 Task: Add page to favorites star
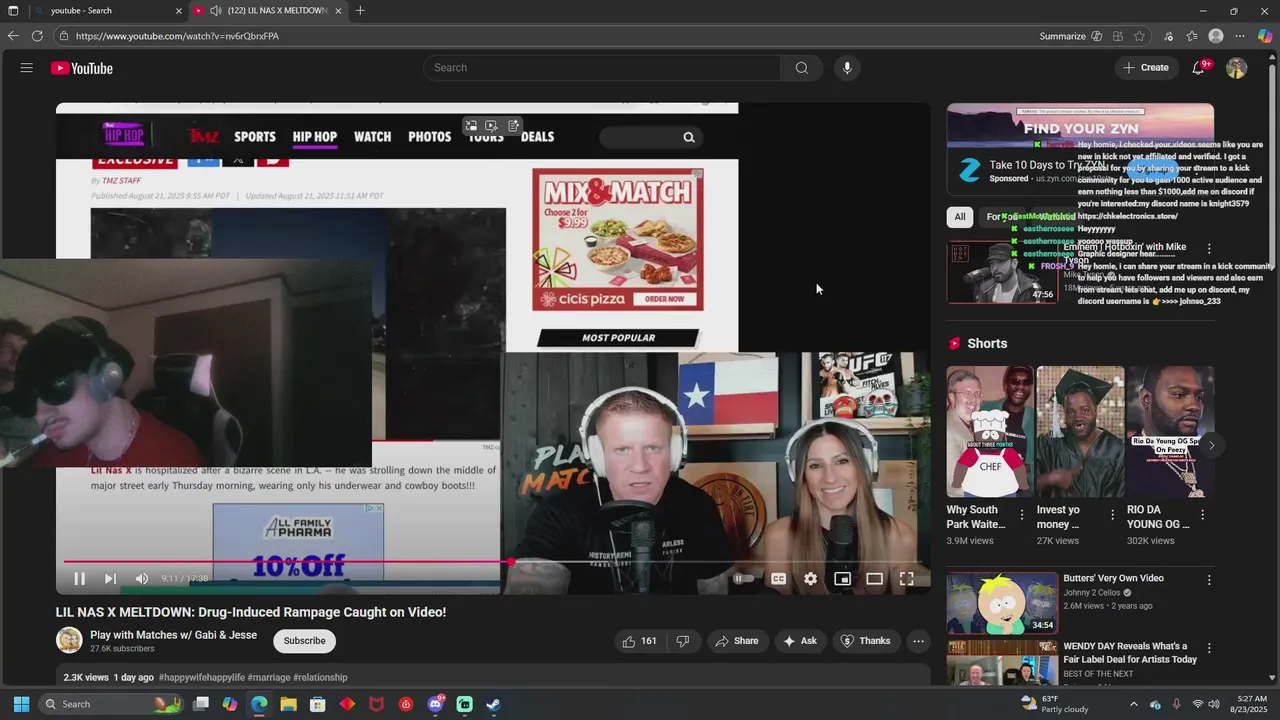click(x=1140, y=36)
